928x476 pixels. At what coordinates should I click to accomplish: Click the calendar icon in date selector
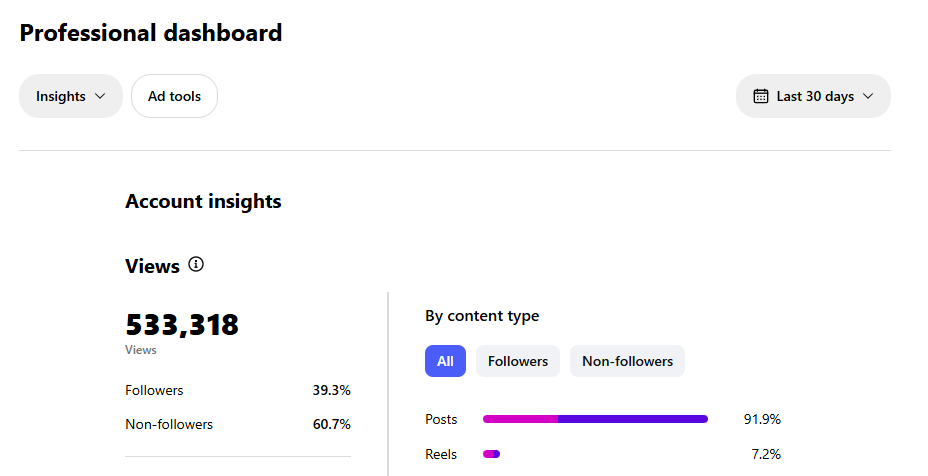click(x=760, y=96)
